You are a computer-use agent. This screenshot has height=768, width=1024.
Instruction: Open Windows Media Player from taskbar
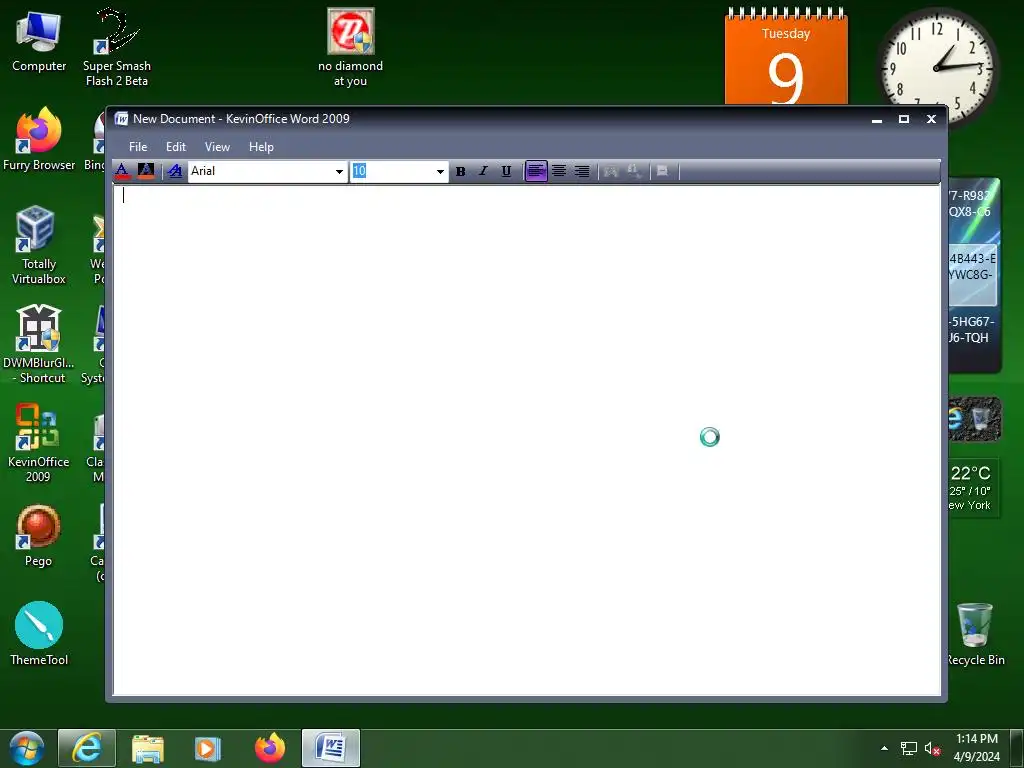[x=208, y=748]
